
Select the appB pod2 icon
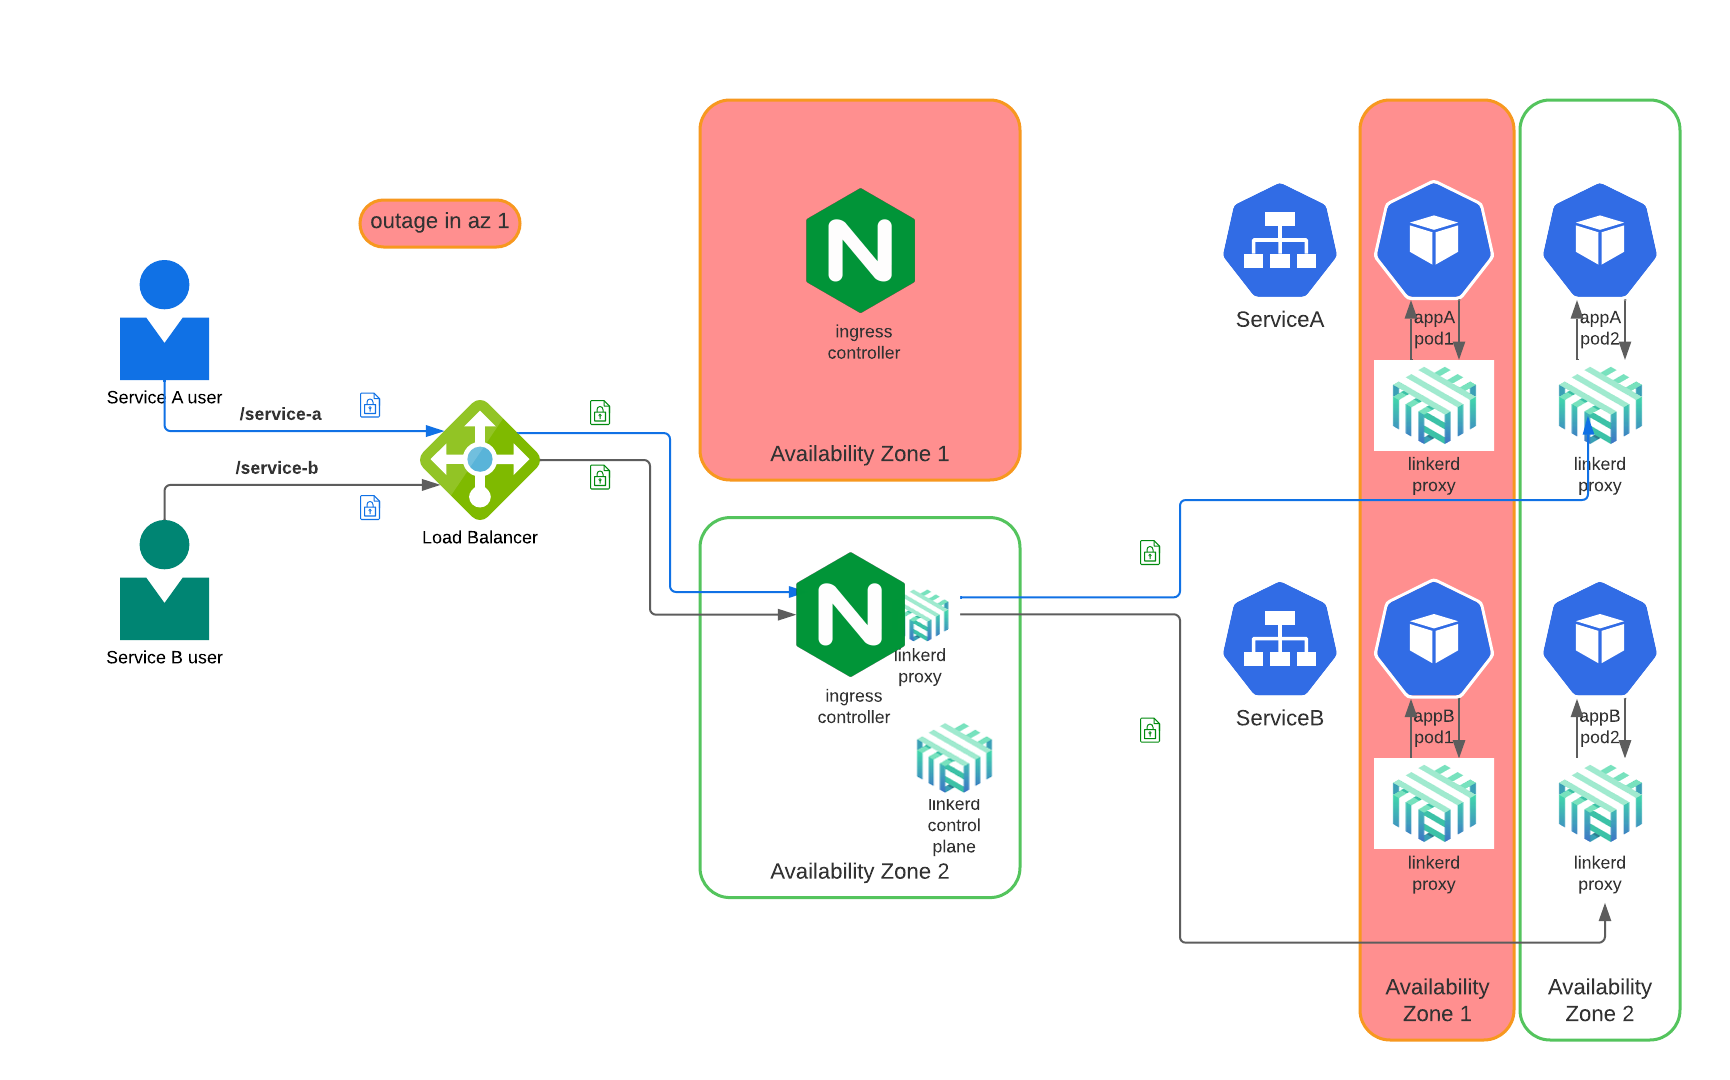pos(1600,640)
